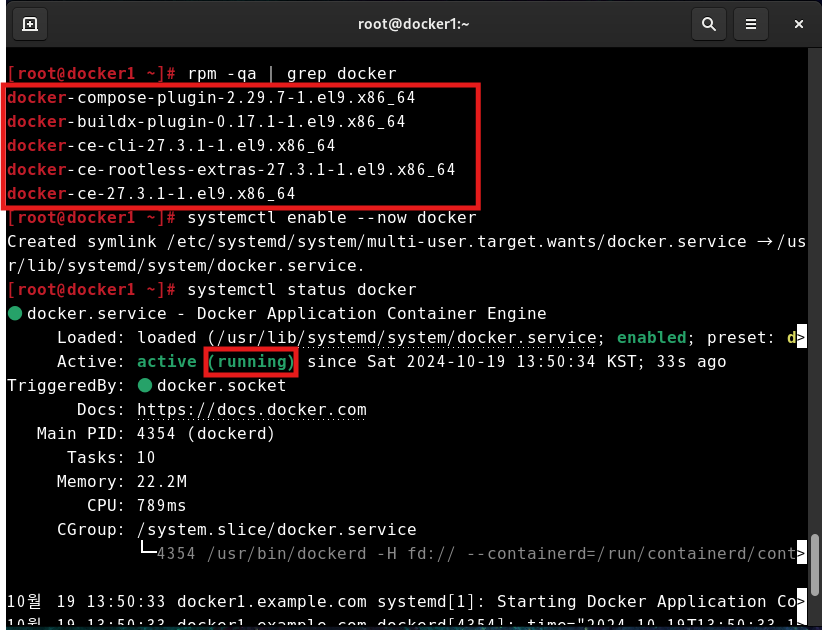Screen dimensions: 822x630
Task: Click the green dot before docker.service
Action: (x=15, y=313)
